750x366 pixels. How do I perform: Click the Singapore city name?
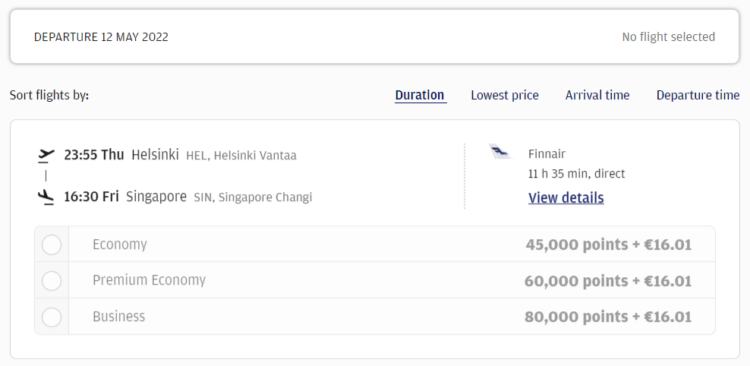pos(156,197)
